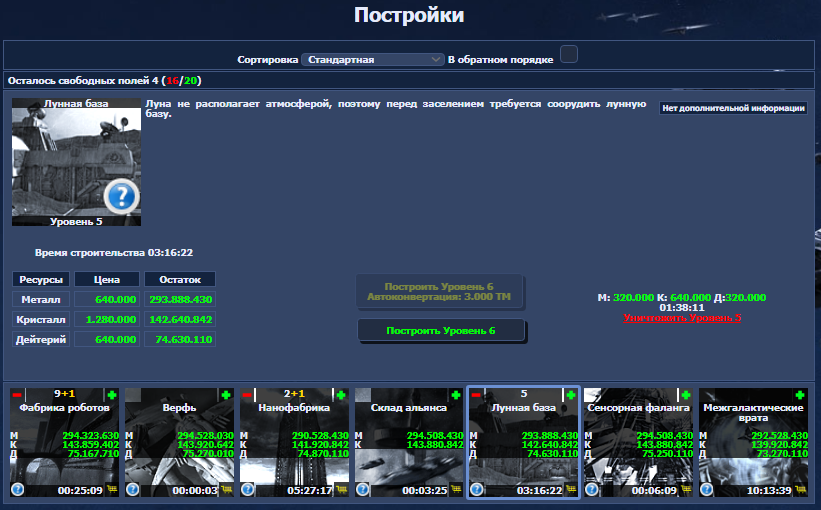This screenshot has height=510, width=821.
Task: Click green plus on Межгалактические врата card
Action: (801, 395)
